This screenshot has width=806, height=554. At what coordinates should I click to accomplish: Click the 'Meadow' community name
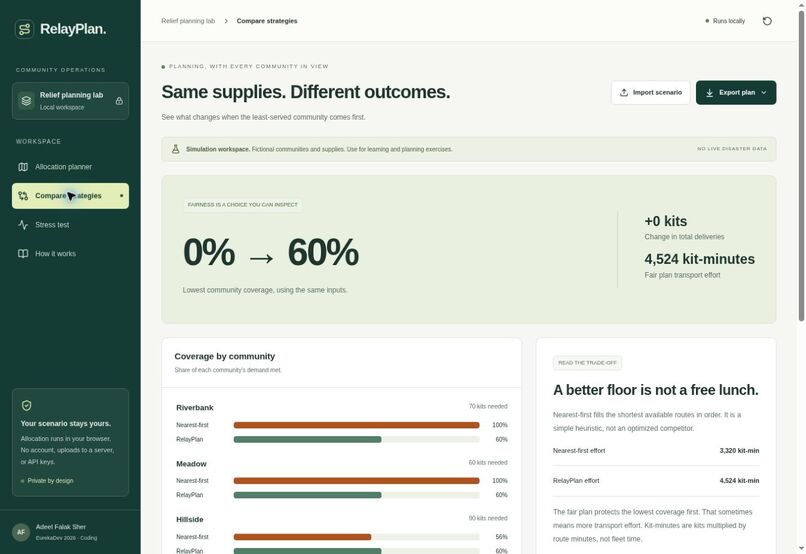click(191, 464)
